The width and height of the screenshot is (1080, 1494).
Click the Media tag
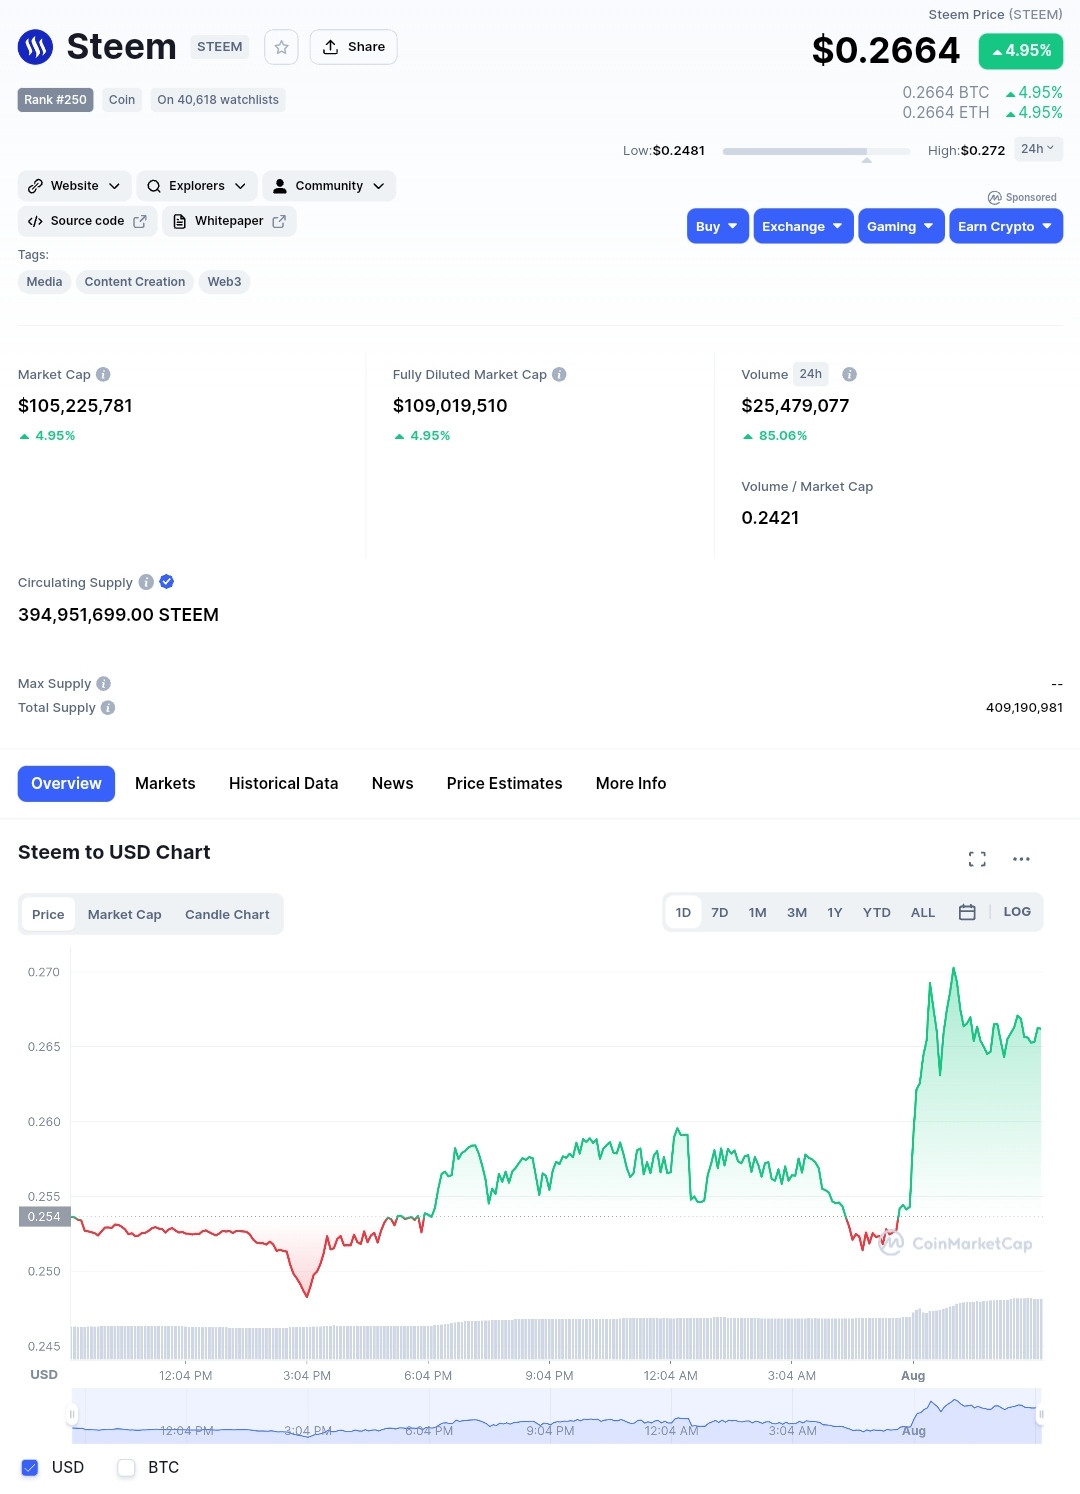click(44, 282)
